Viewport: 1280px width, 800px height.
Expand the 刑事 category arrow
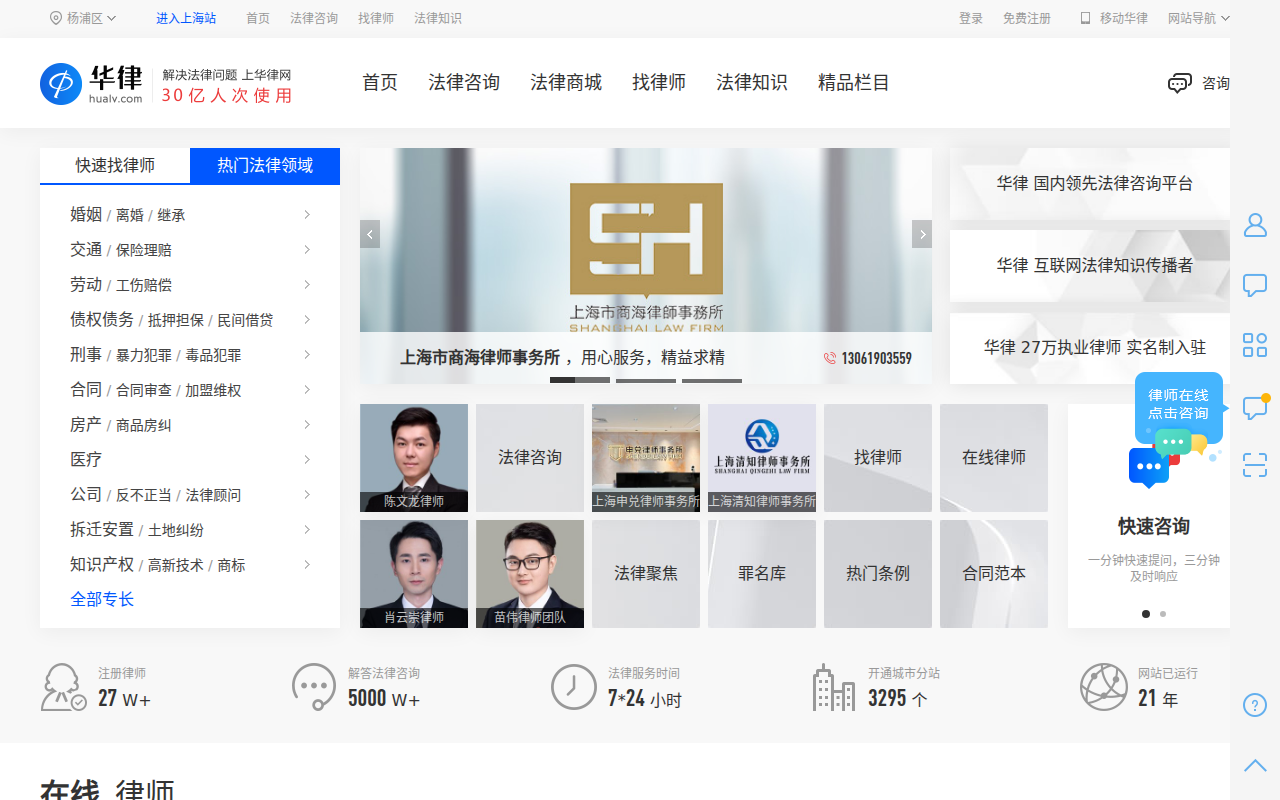307,355
